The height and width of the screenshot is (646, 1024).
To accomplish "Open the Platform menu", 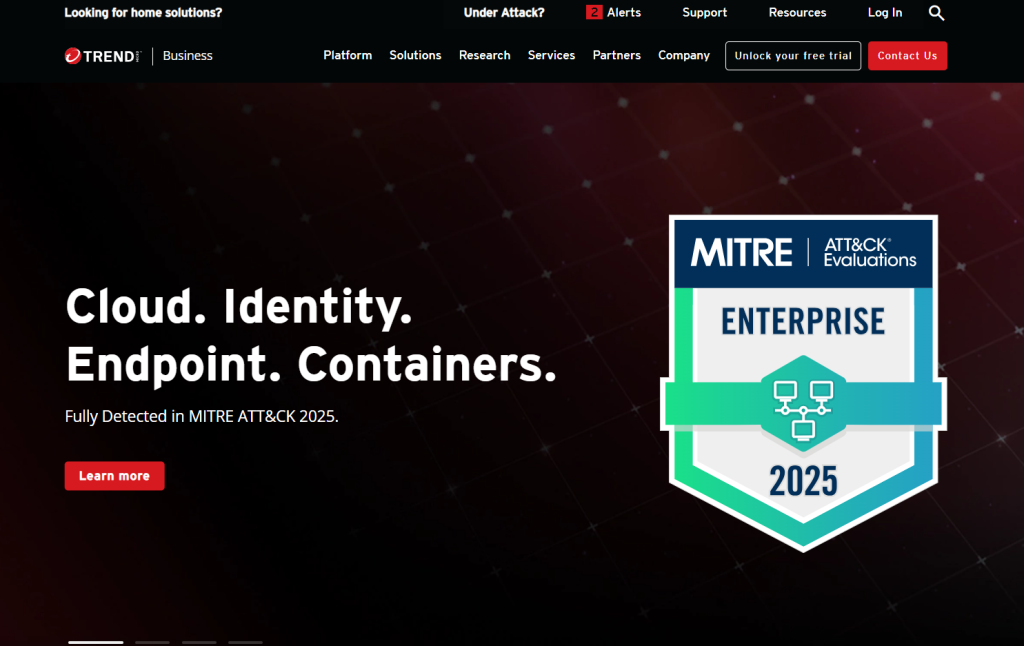I will coord(347,56).
